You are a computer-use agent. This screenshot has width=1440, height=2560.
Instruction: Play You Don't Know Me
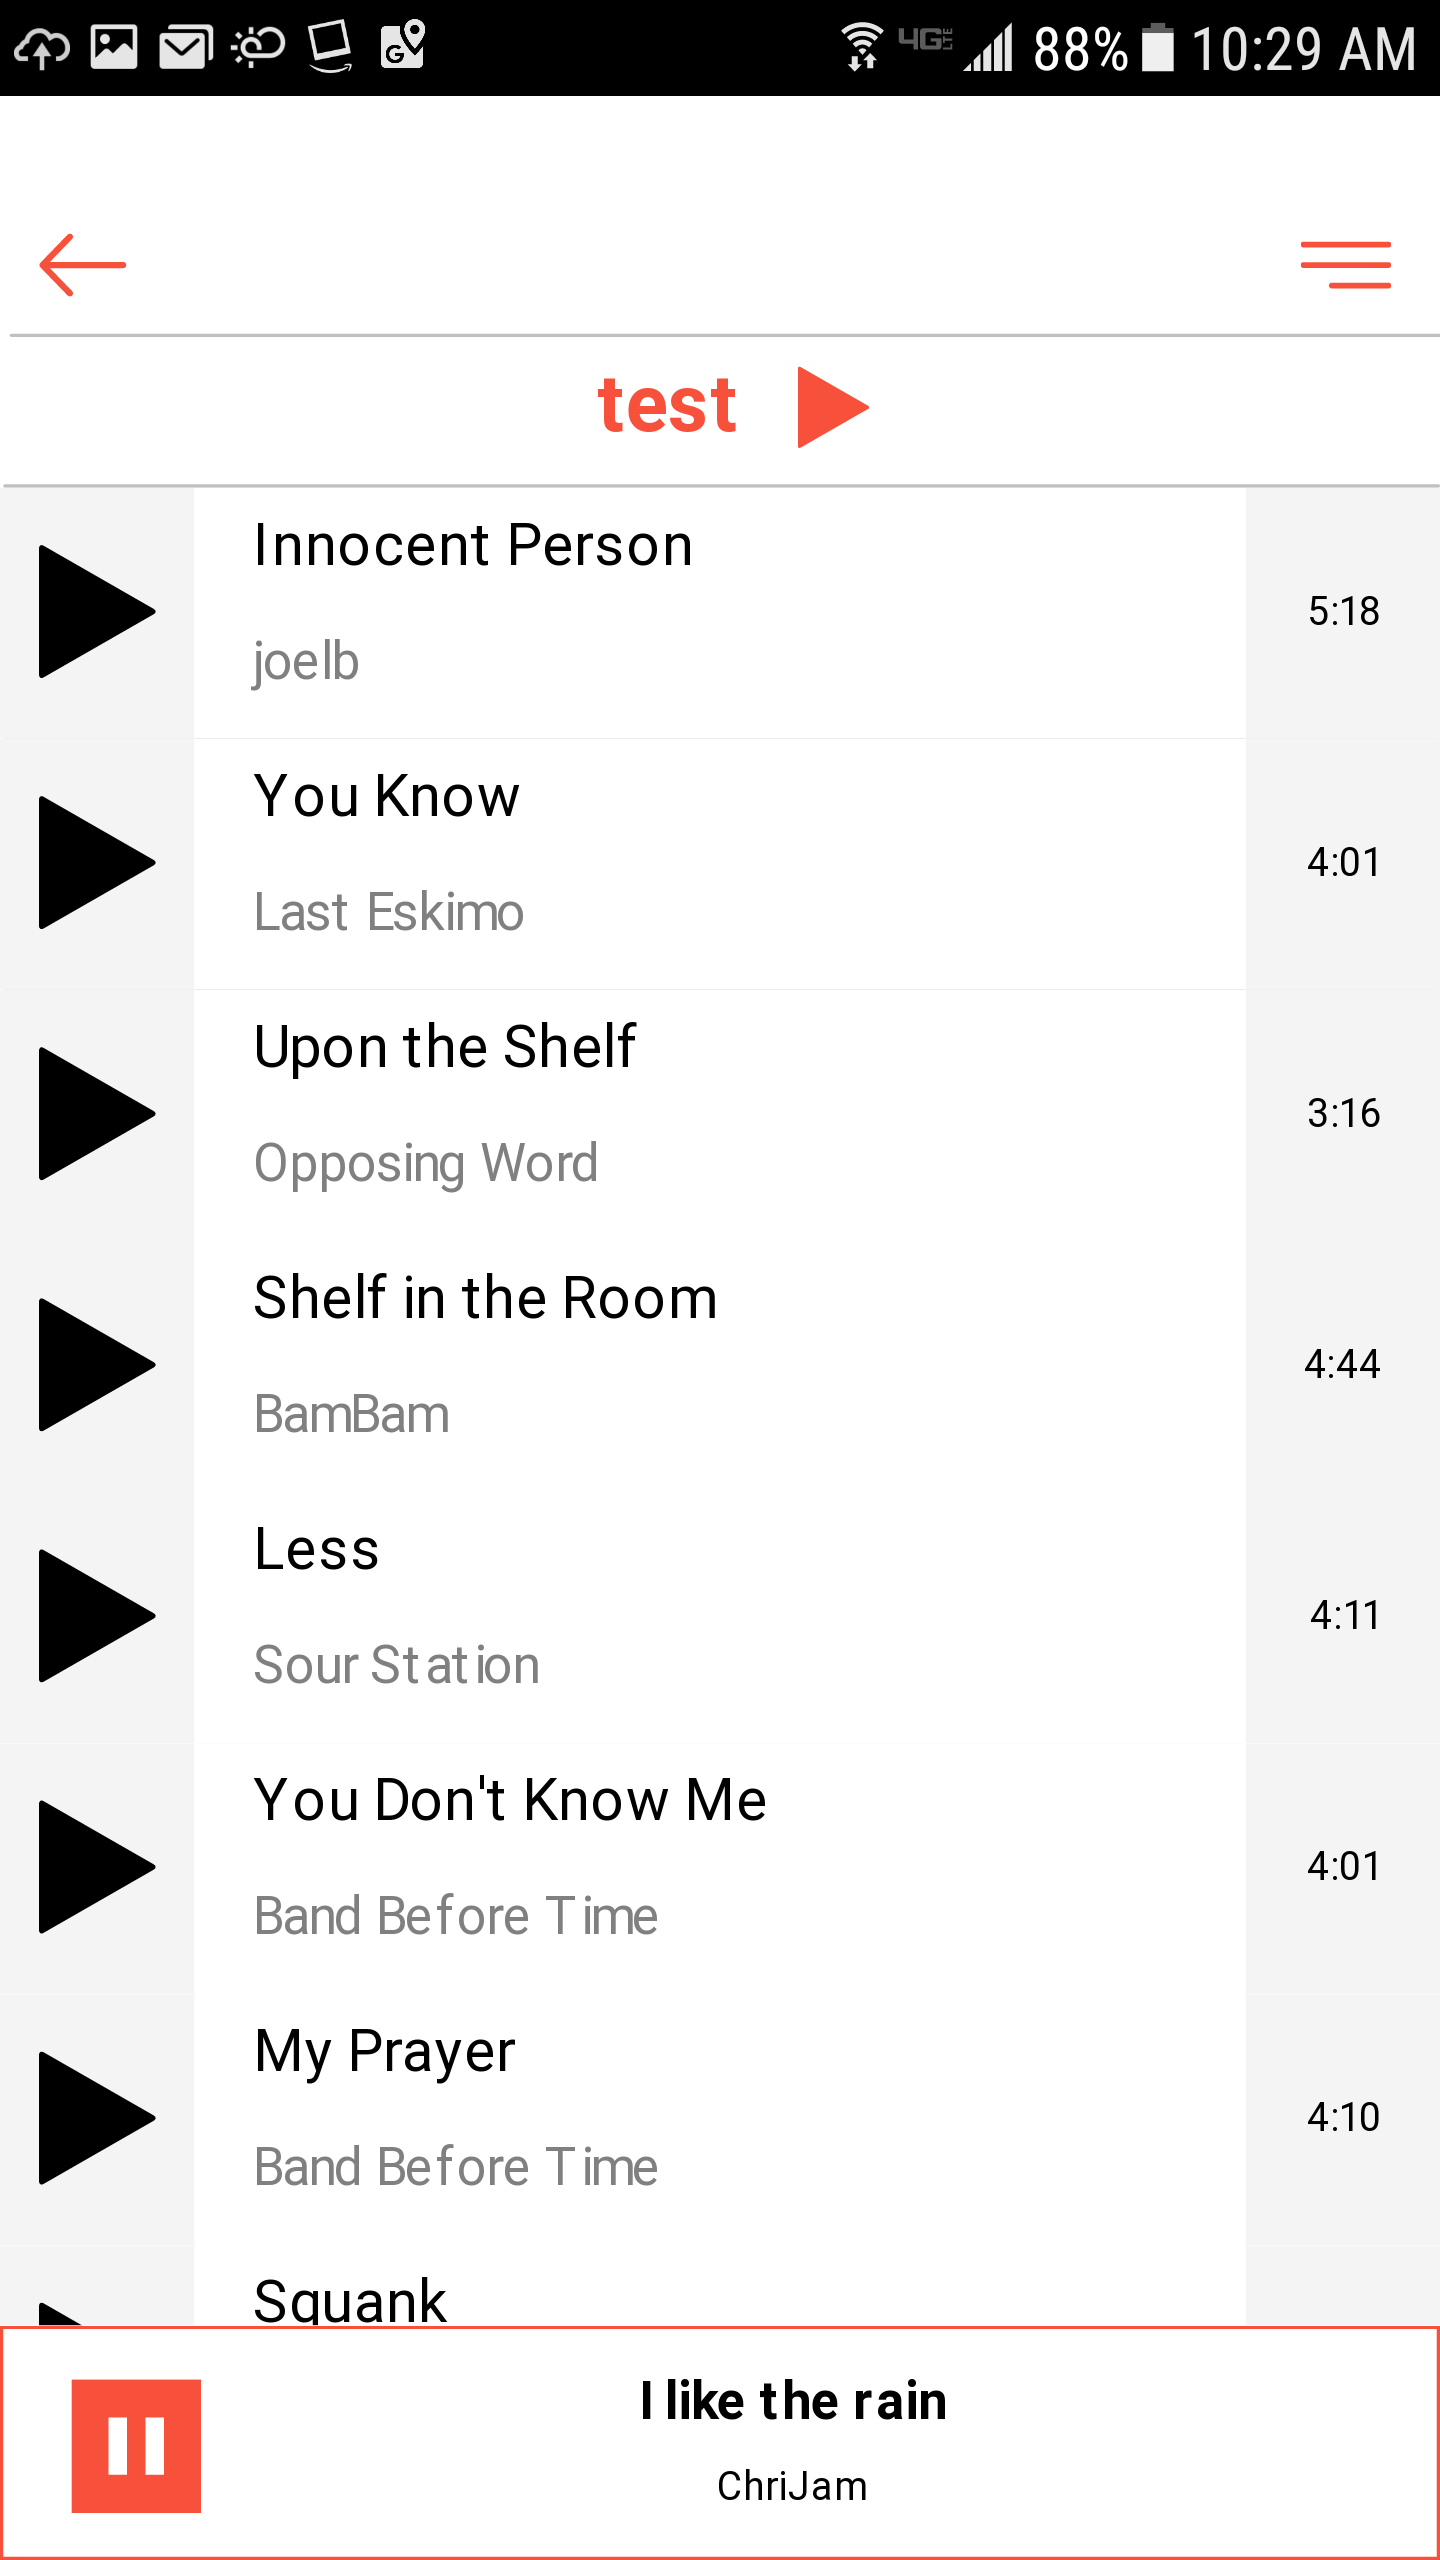coord(97,1866)
